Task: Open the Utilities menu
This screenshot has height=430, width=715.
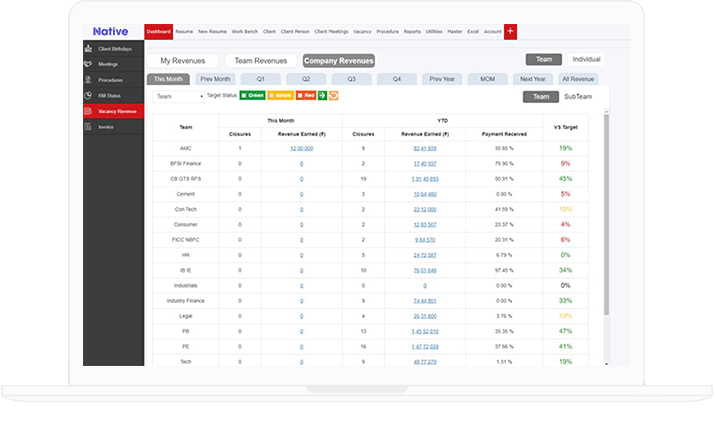Action: [x=434, y=31]
